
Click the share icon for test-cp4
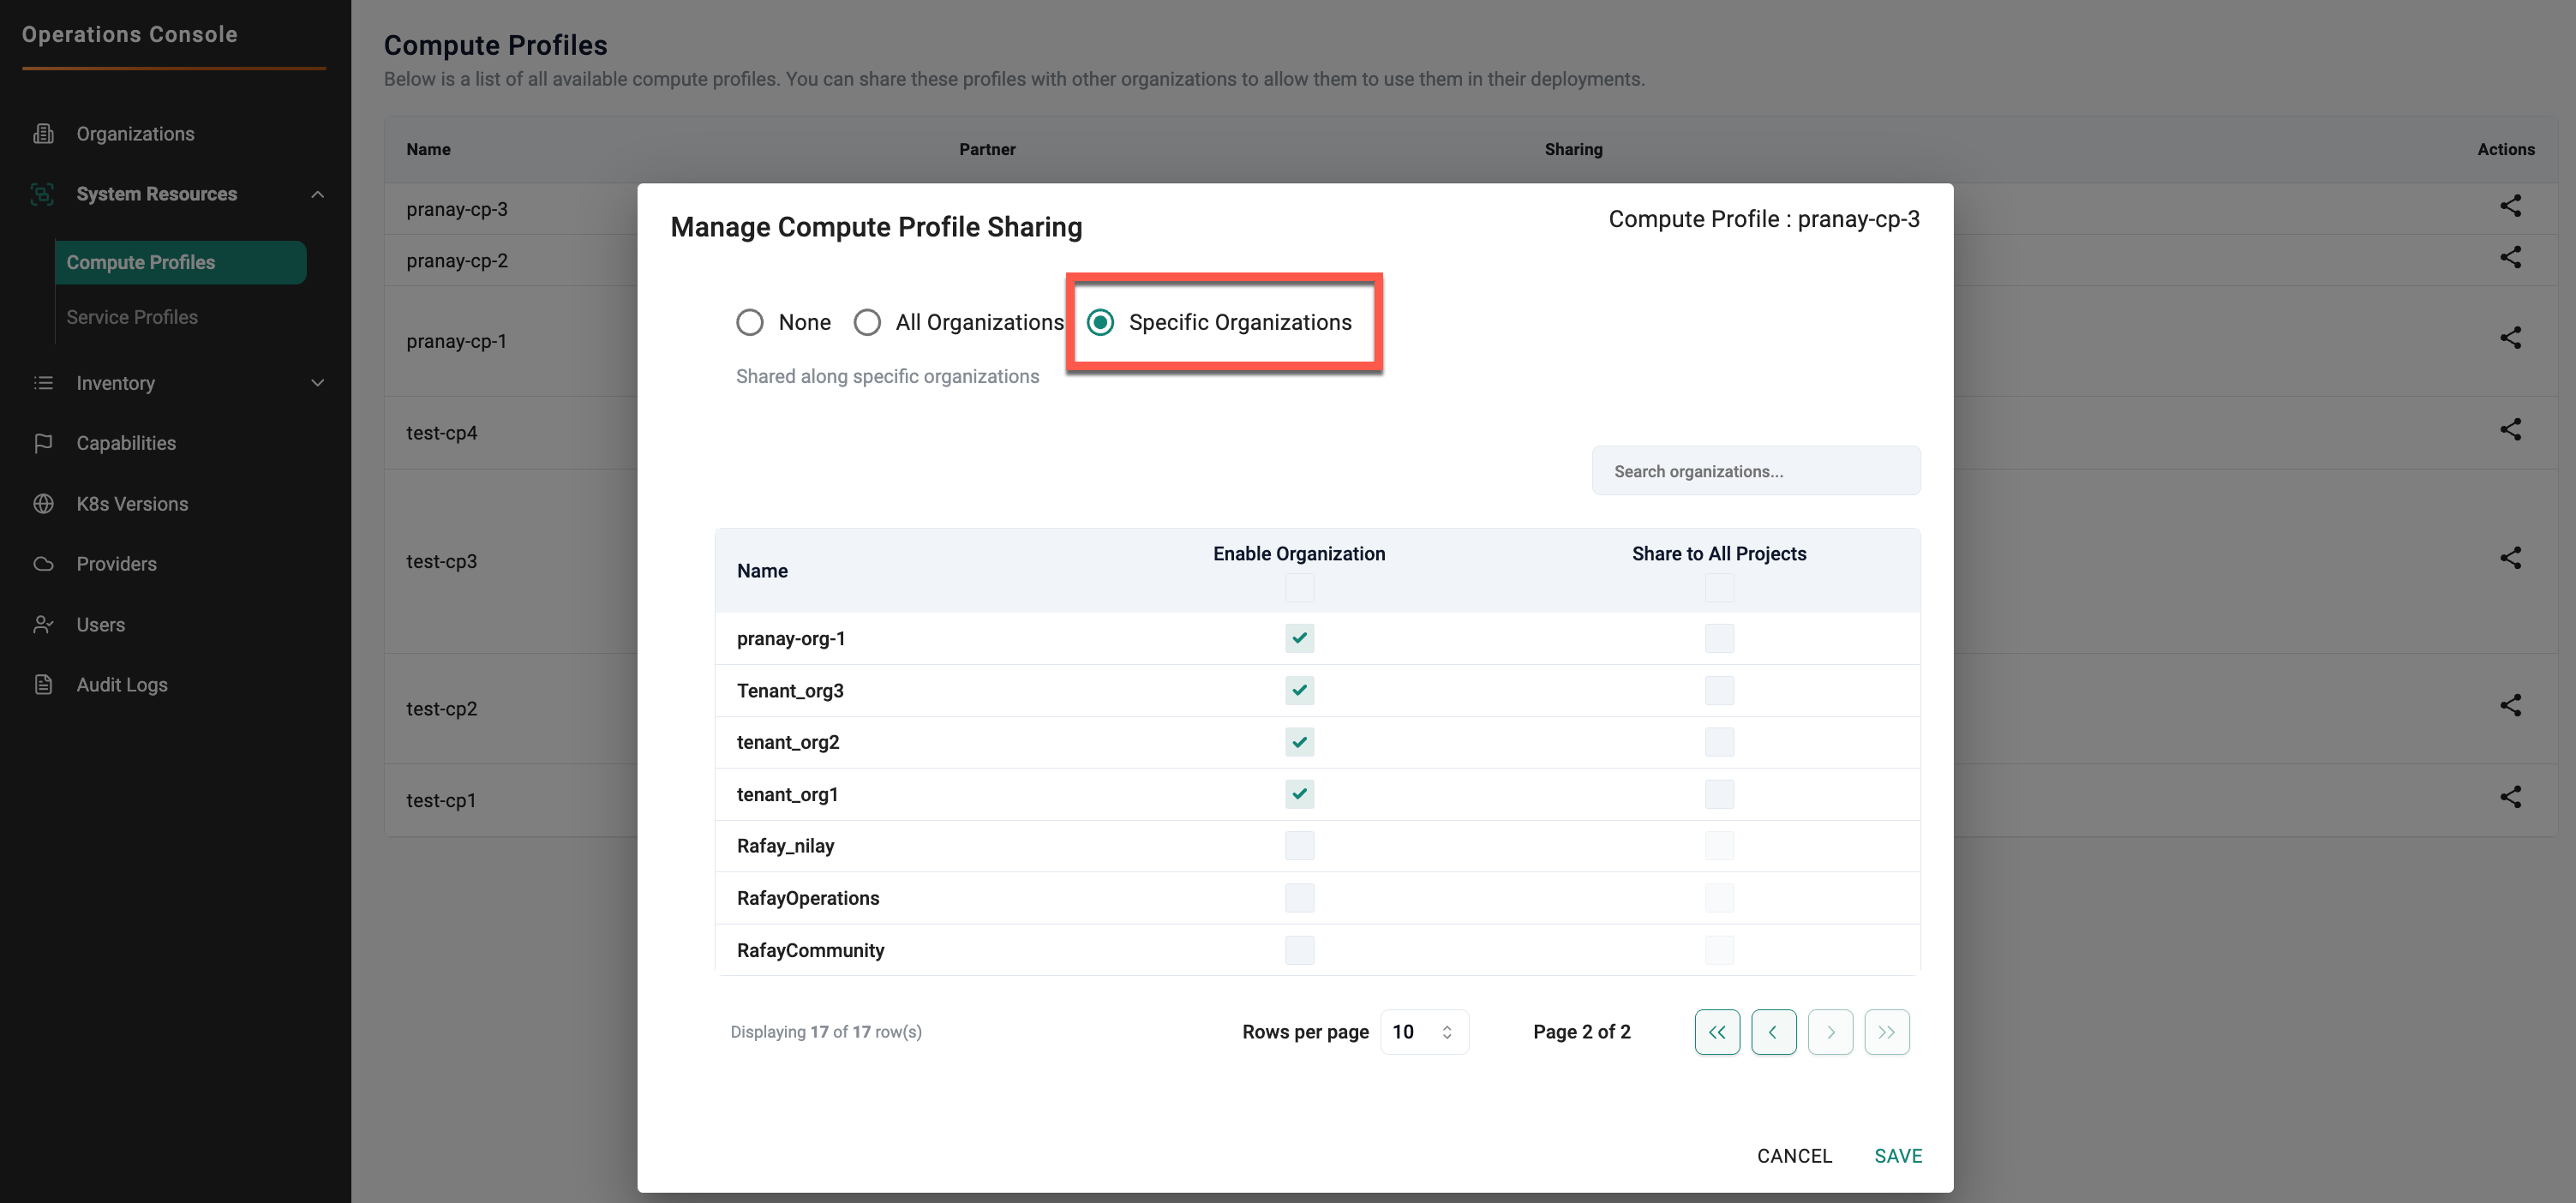pyautogui.click(x=2510, y=429)
